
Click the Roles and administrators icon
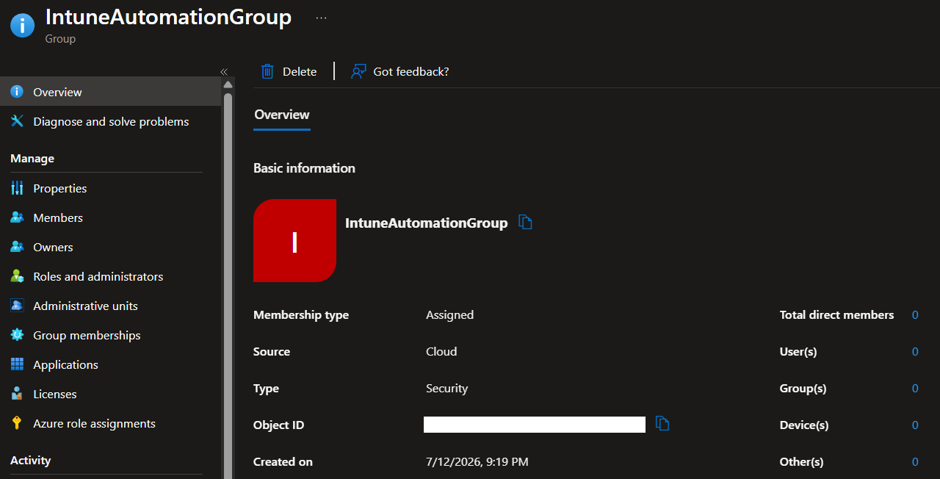pos(17,276)
